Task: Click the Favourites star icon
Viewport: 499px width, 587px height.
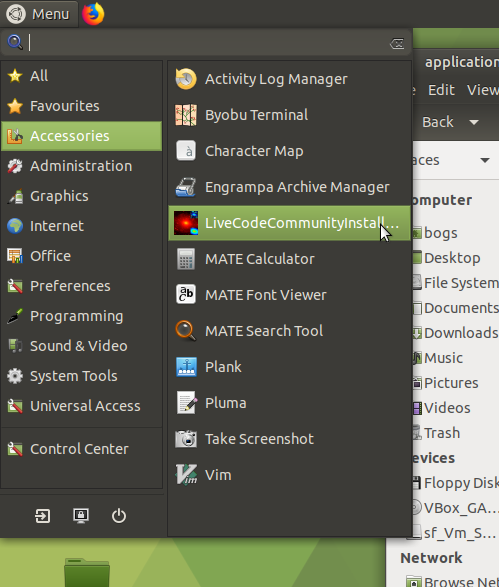Action: coord(15,106)
